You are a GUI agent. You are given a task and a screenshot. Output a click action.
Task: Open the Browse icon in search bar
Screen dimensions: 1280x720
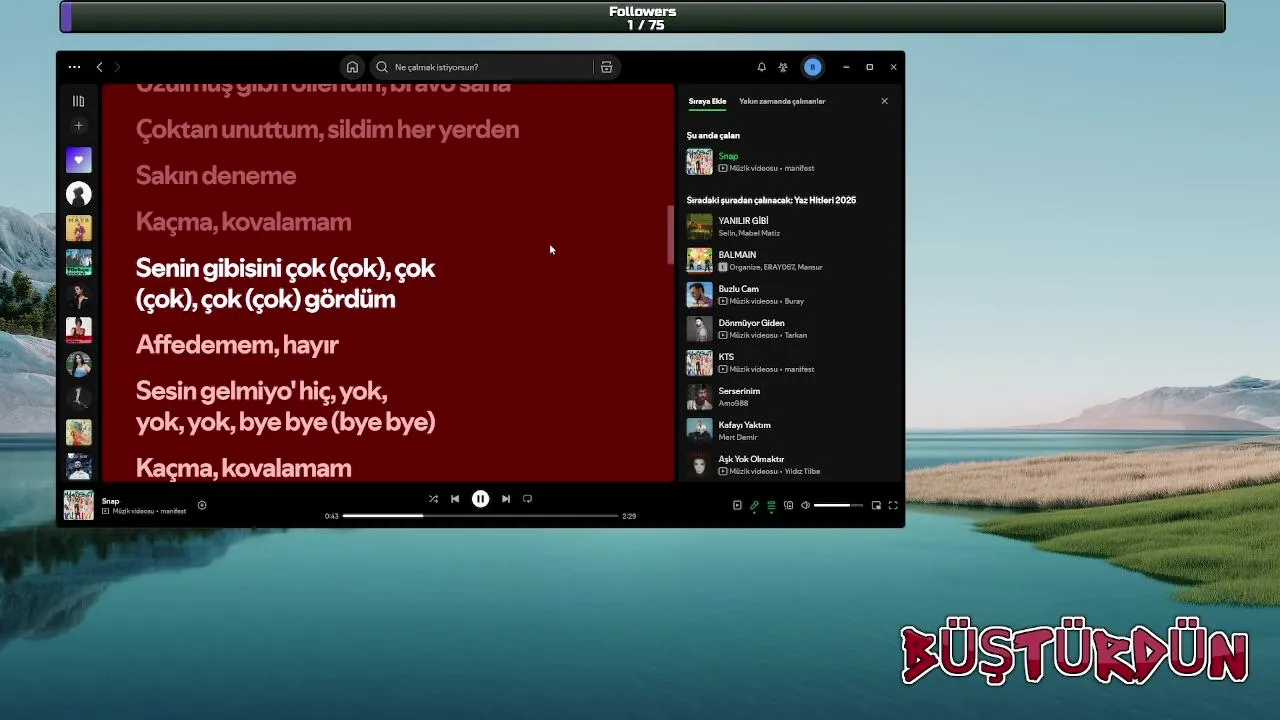[606, 67]
